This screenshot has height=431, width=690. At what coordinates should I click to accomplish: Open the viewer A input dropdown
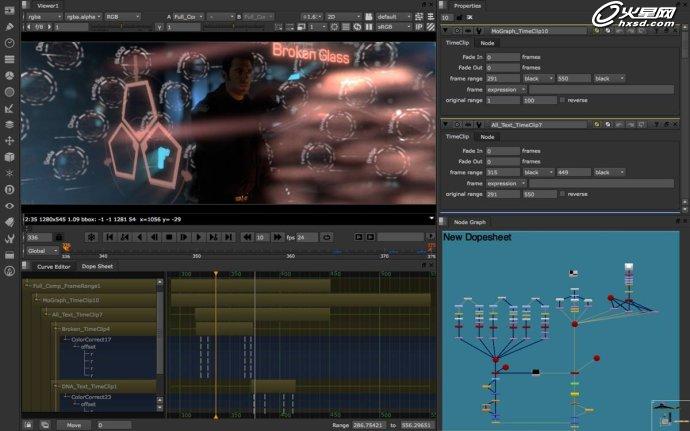coord(188,17)
